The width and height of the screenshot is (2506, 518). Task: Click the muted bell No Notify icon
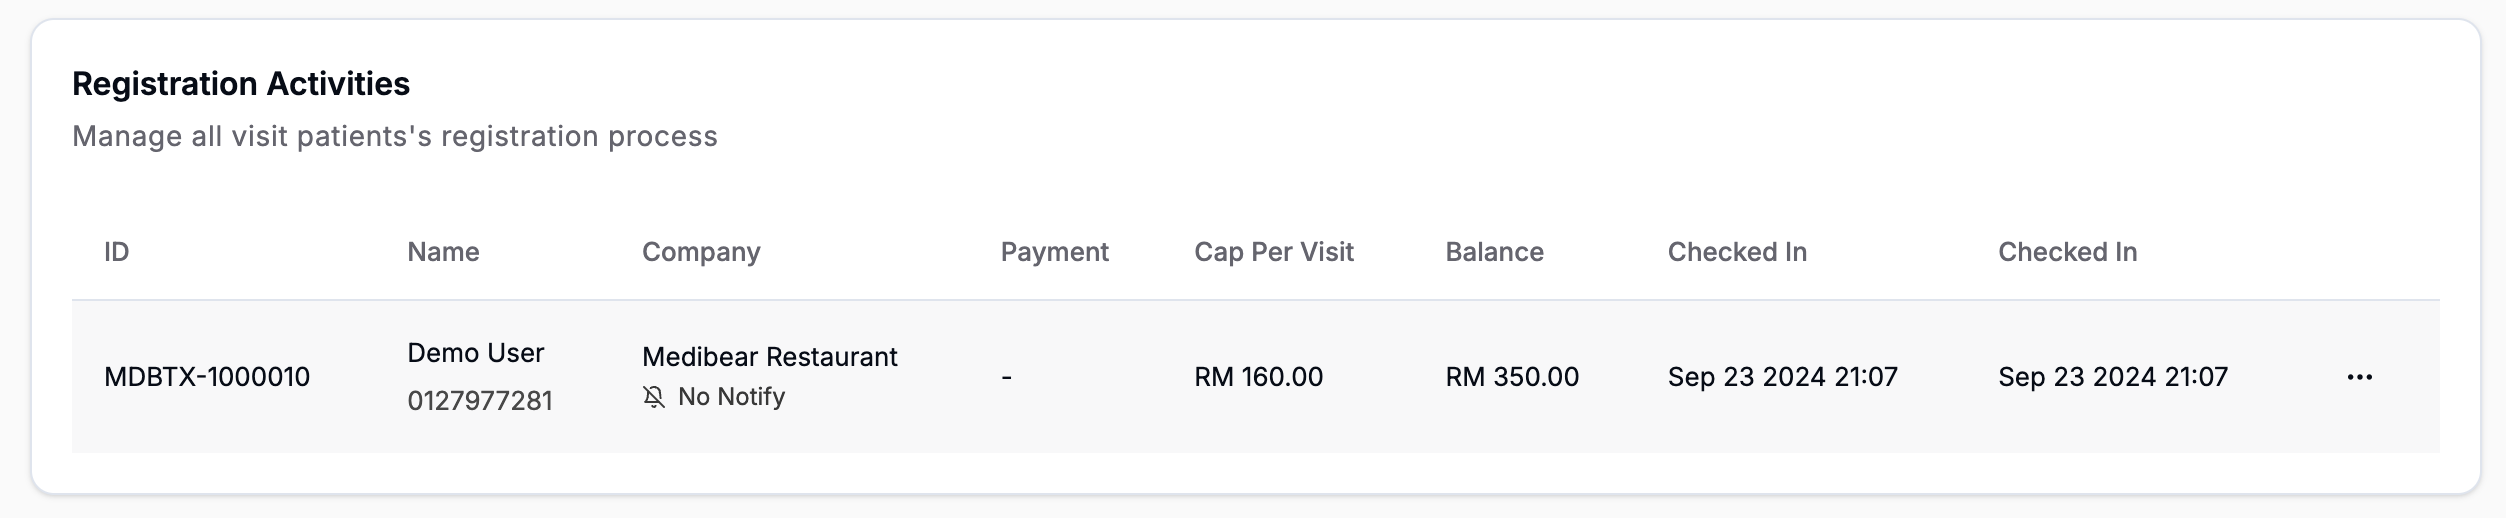654,397
